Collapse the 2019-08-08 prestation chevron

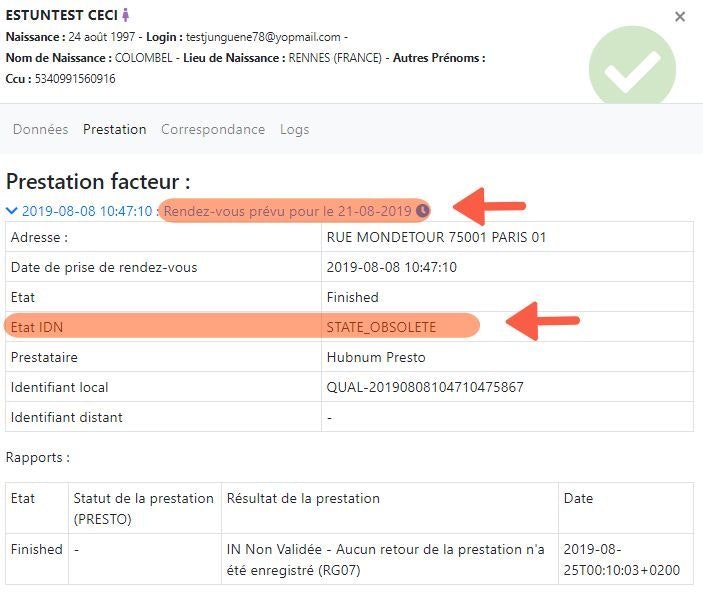[x=12, y=211]
